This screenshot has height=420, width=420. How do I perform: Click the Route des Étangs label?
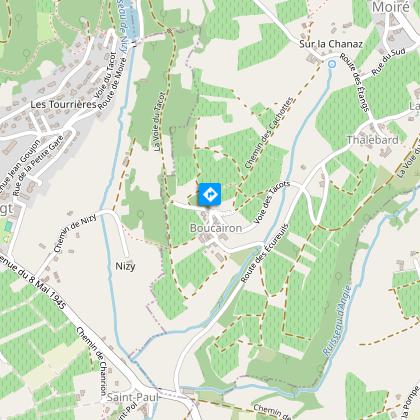coord(355,82)
